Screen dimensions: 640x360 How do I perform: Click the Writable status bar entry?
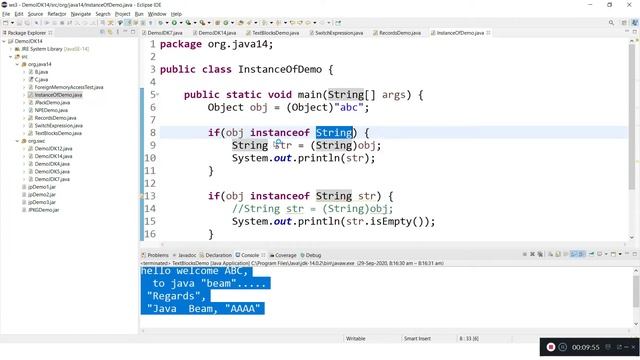tap(356, 339)
